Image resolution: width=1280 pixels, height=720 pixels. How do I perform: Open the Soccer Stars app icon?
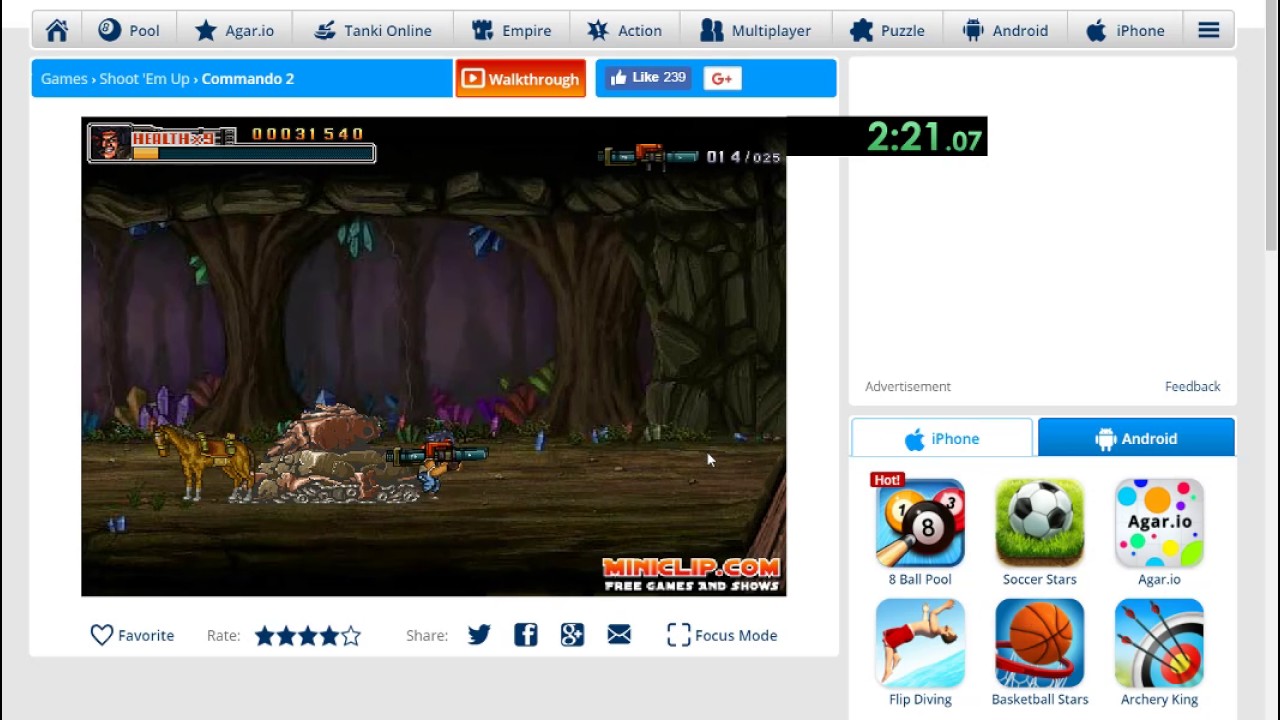click(x=1040, y=523)
